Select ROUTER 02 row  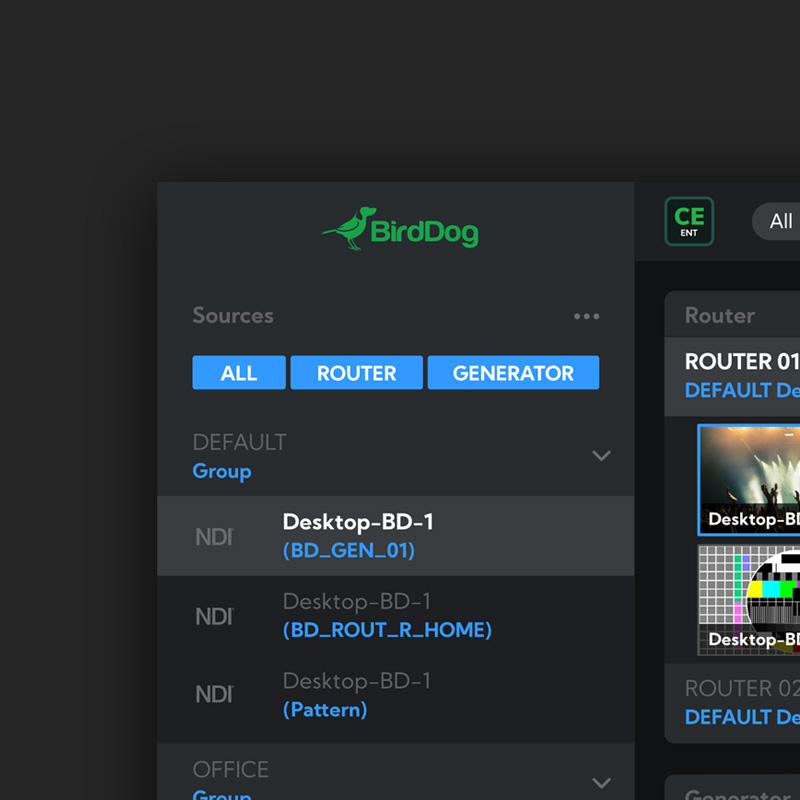pyautogui.click(x=732, y=703)
